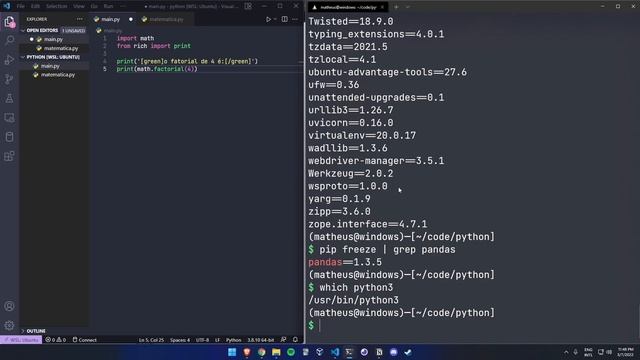Image resolution: width=640 pixels, height=360 pixels.
Task: Open the Edit menu
Action: click(x=35, y=6)
